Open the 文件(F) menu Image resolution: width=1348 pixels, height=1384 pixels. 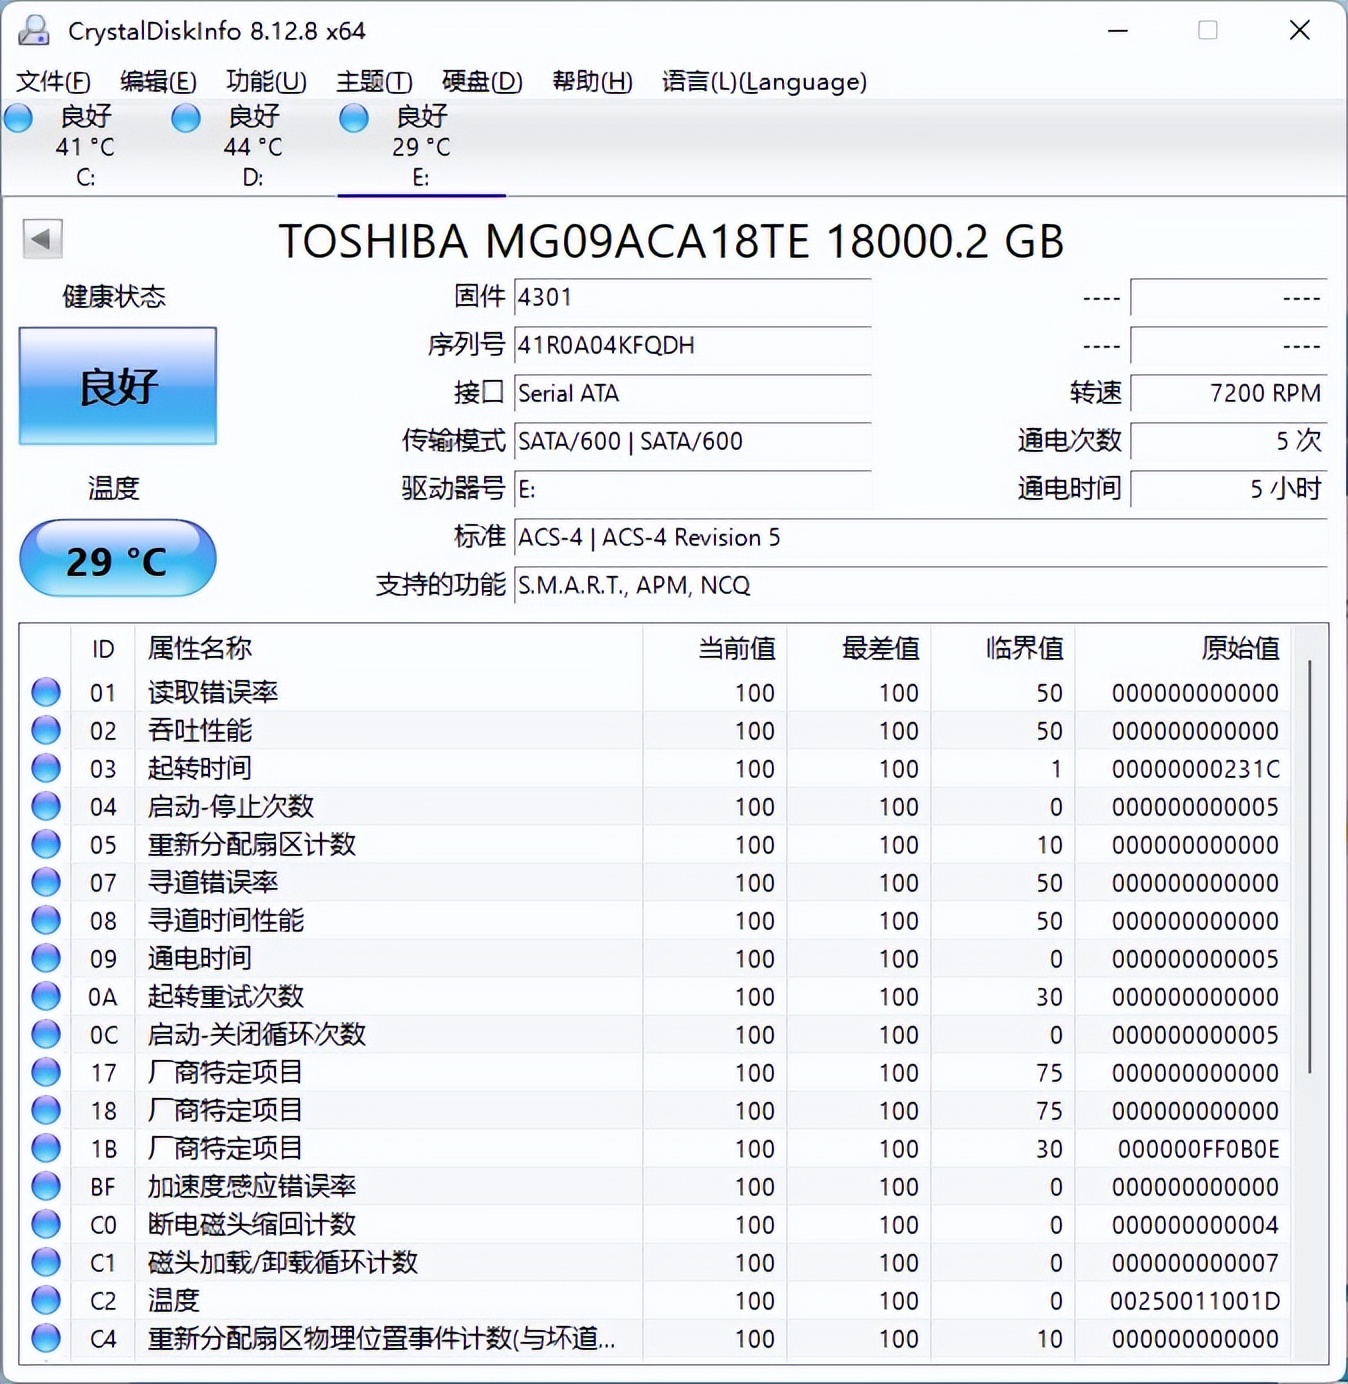[x=54, y=81]
